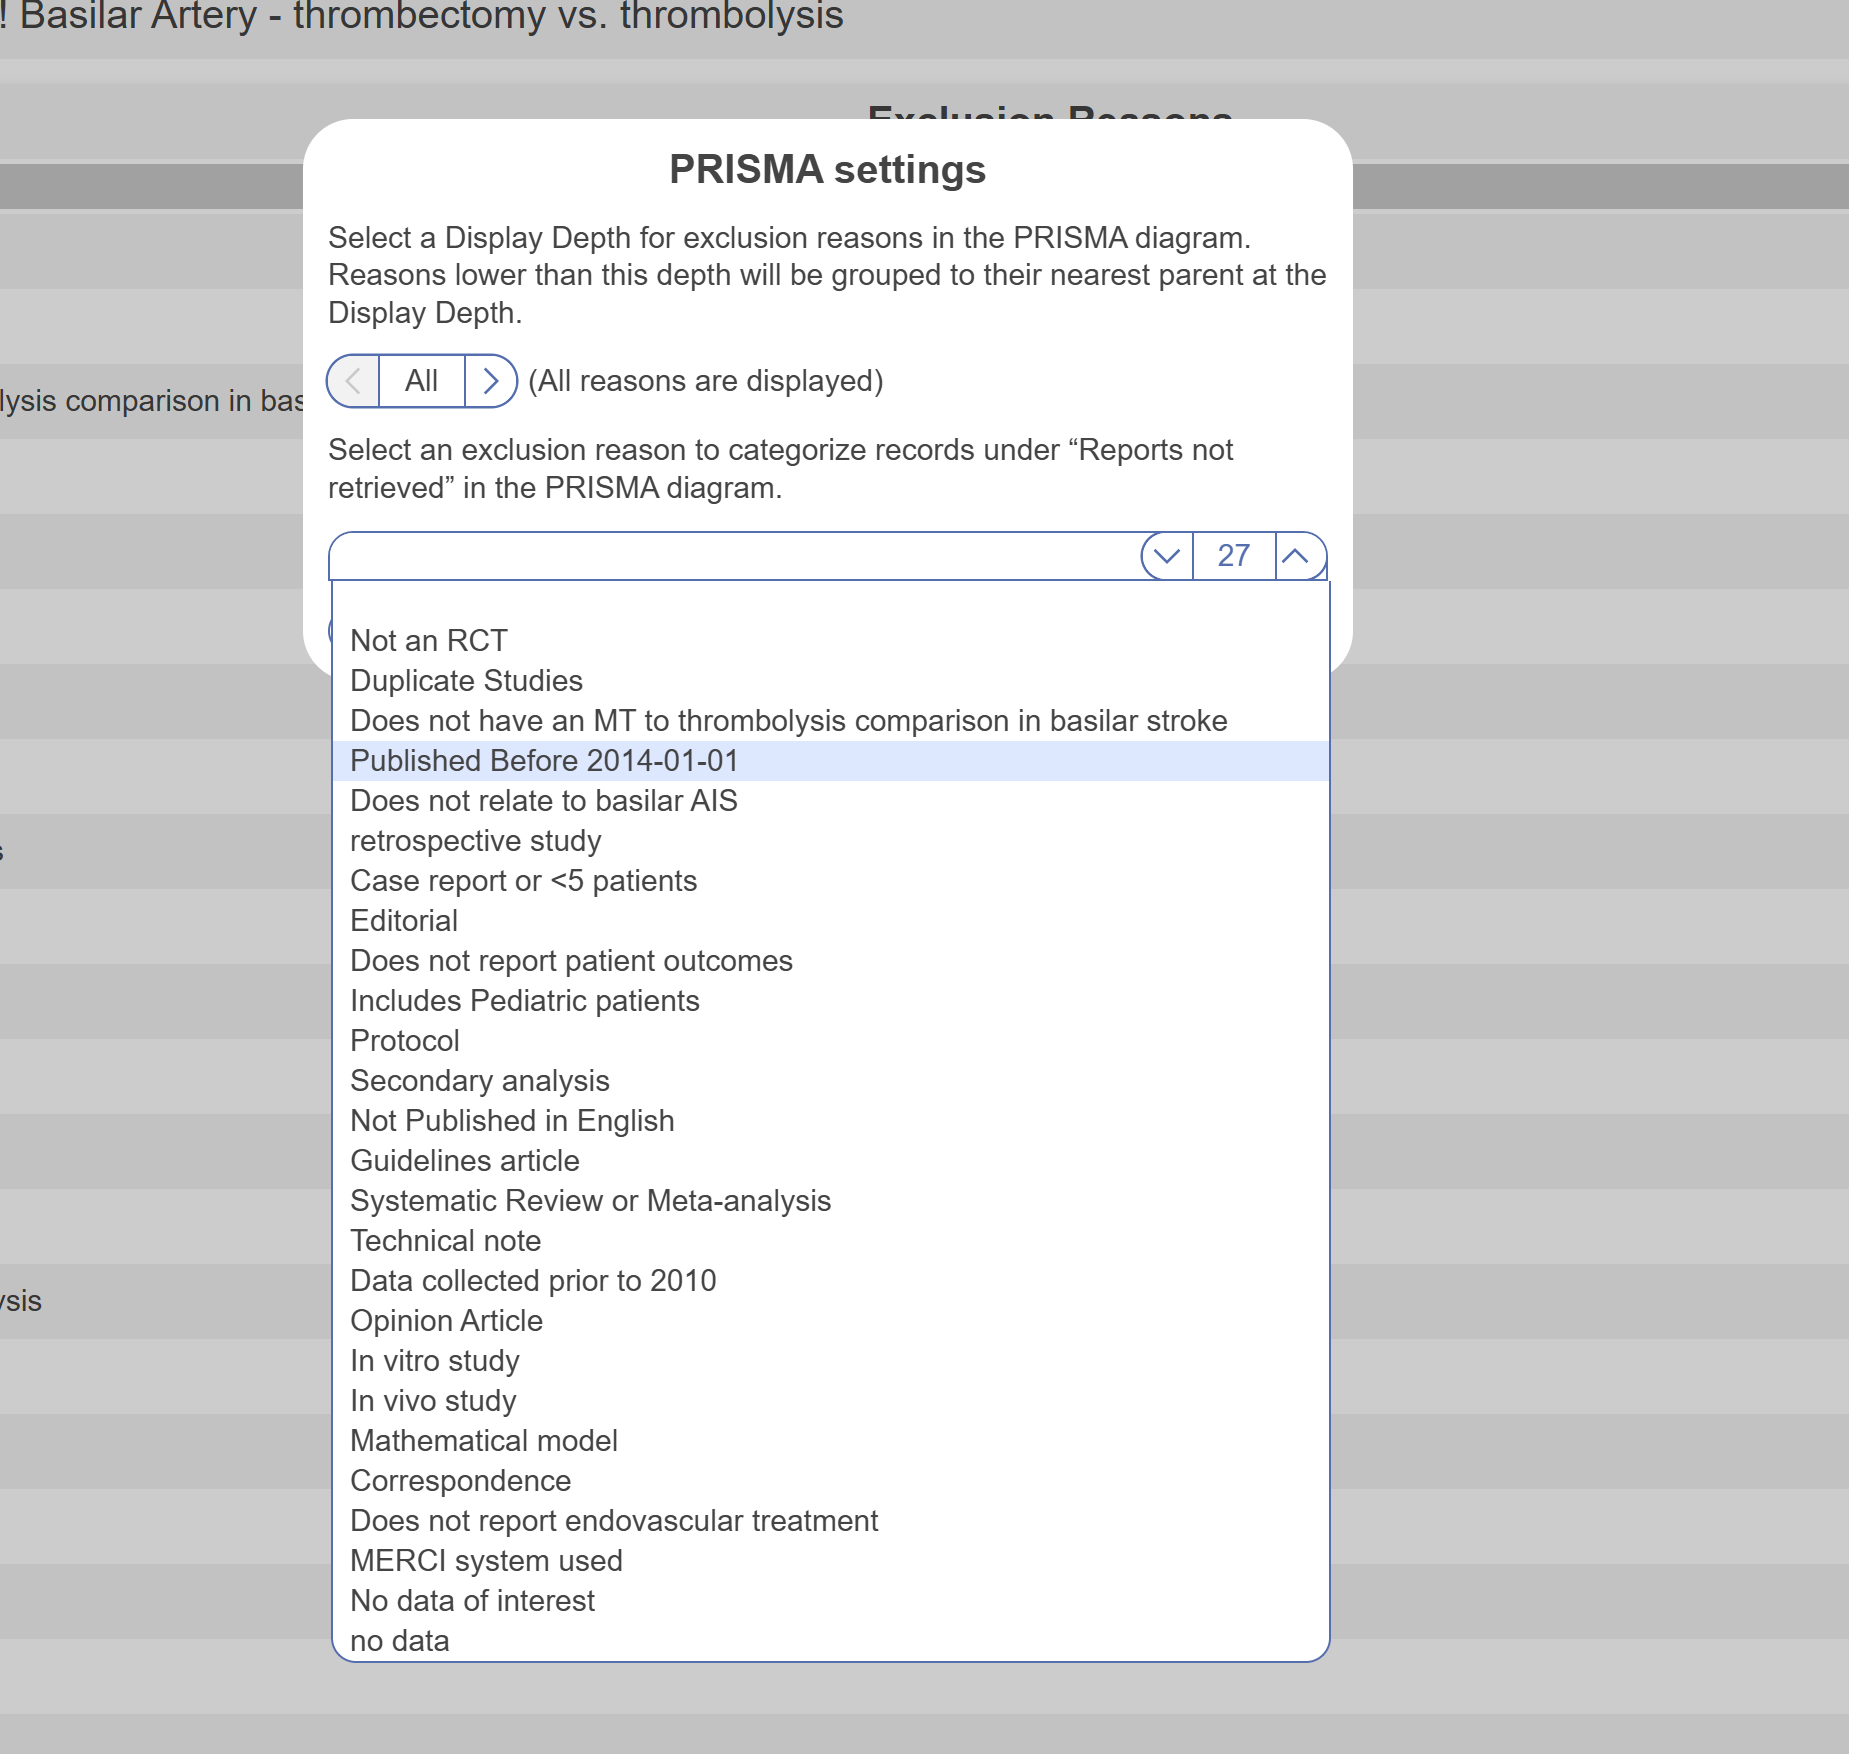Click the display depth decrease left chevron
The width and height of the screenshot is (1849, 1754).
(353, 381)
